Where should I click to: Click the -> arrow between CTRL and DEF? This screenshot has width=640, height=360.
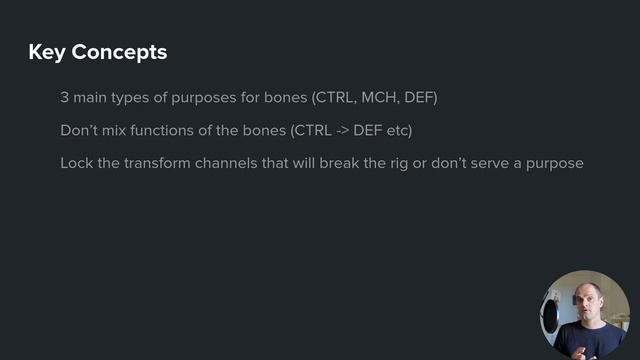click(342, 131)
